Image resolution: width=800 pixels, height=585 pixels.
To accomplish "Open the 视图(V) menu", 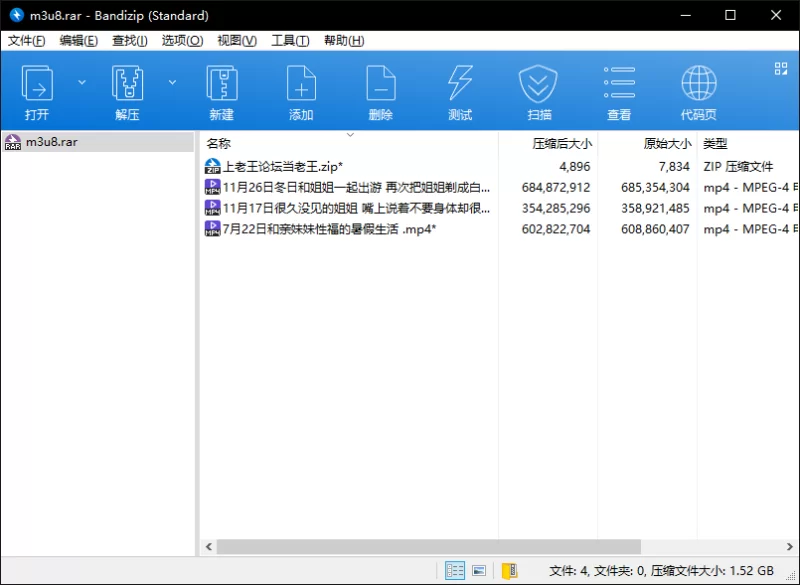I will pyautogui.click(x=237, y=41).
